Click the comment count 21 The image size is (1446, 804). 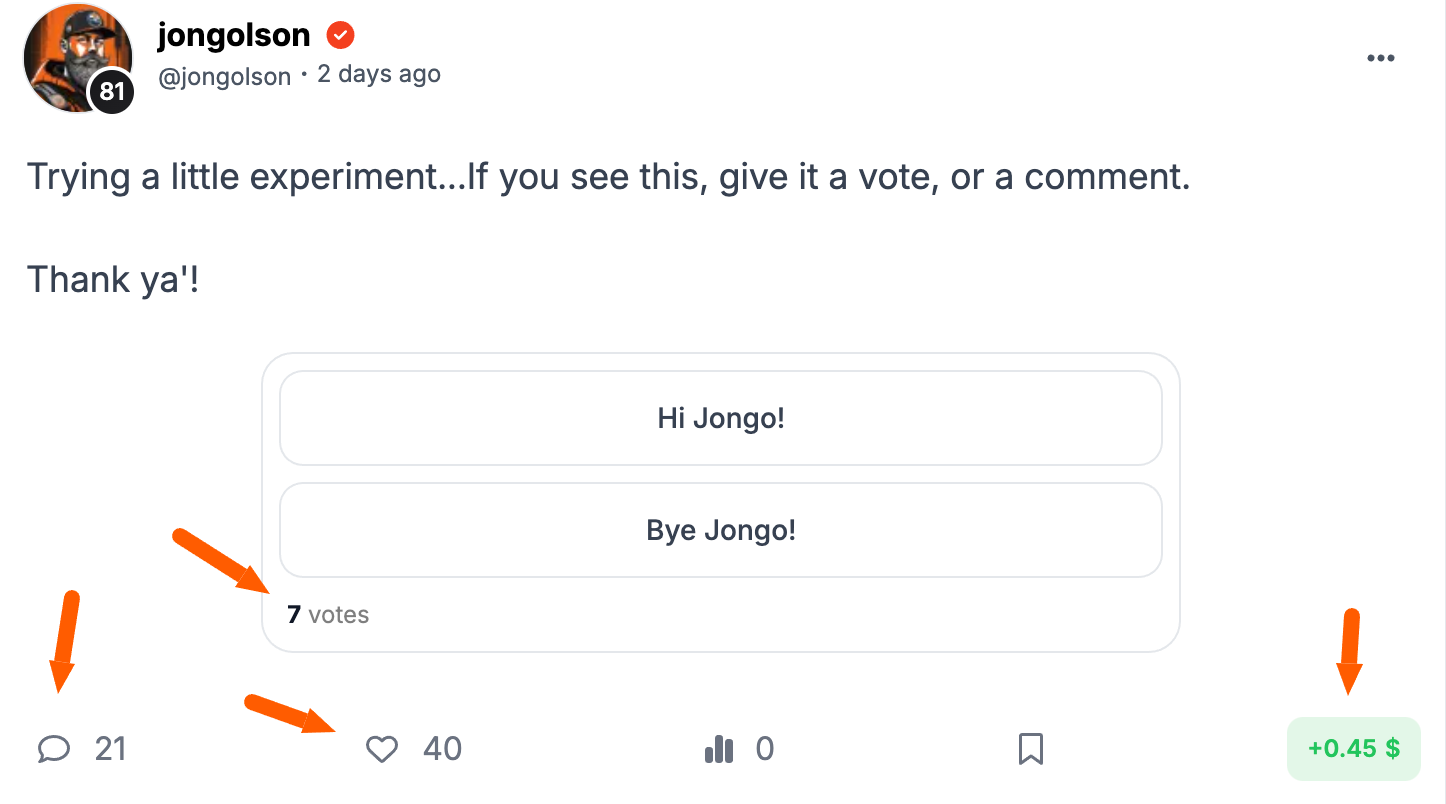111,749
